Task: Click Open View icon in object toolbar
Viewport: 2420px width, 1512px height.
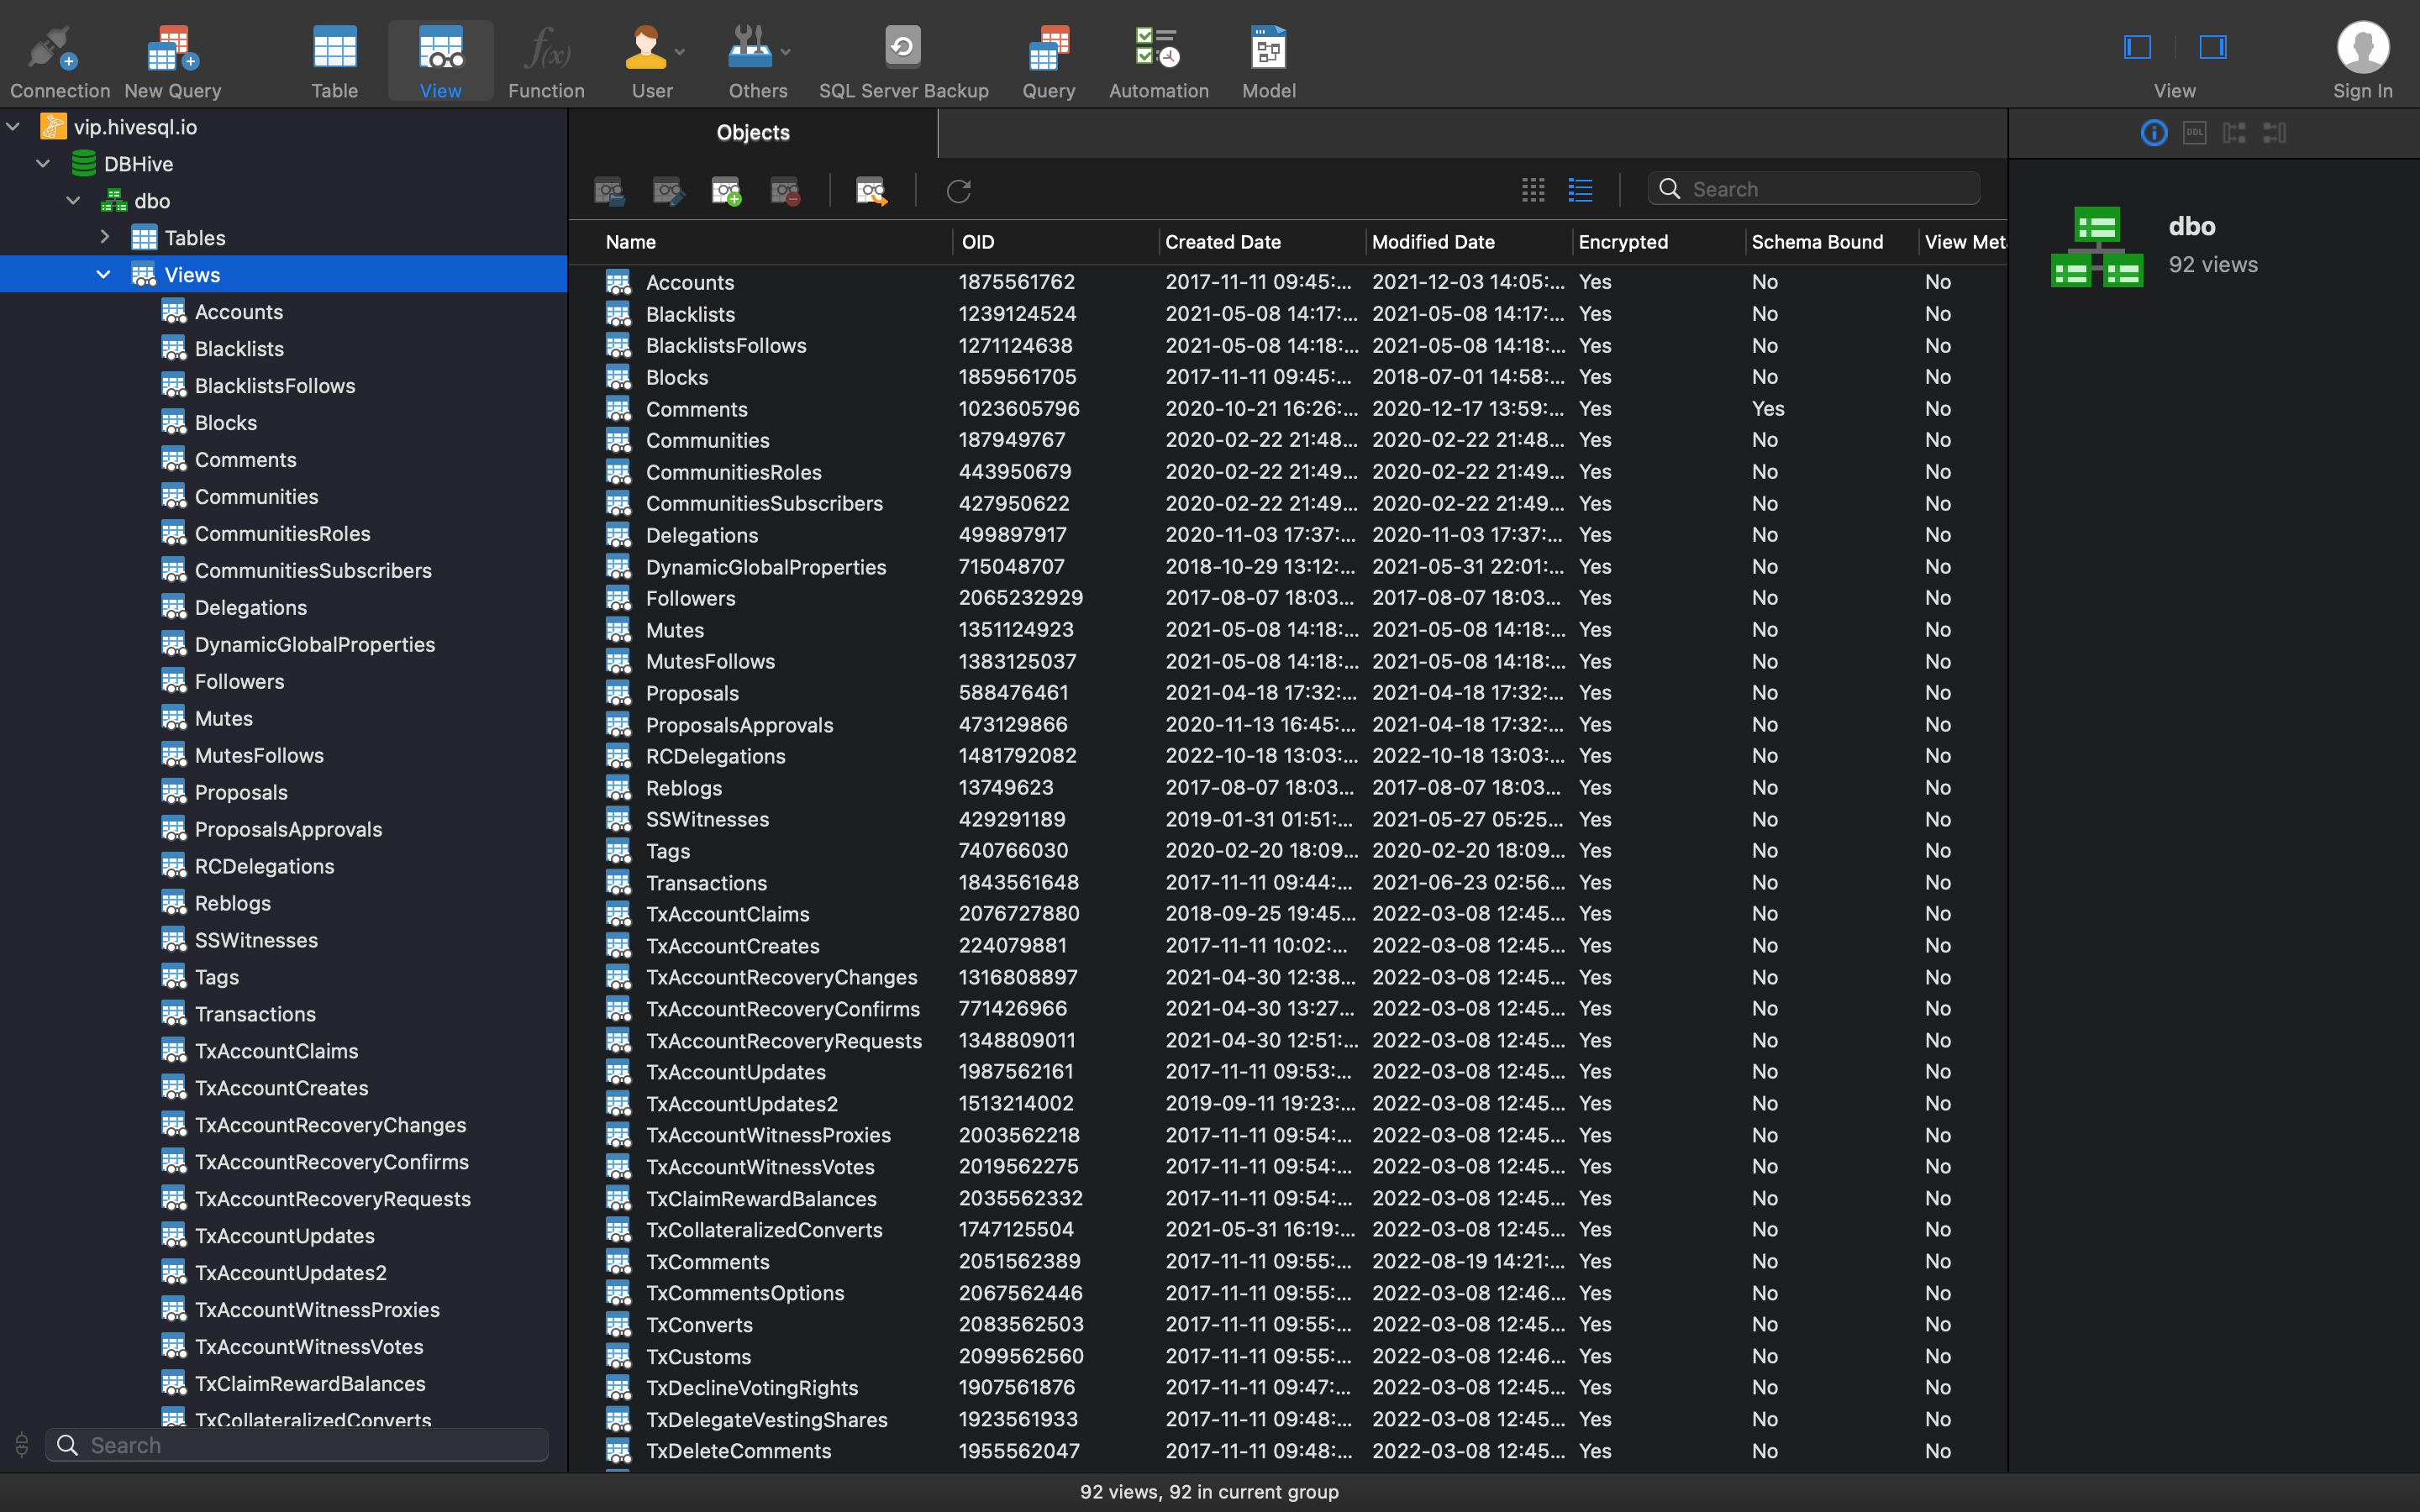Action: click(609, 190)
